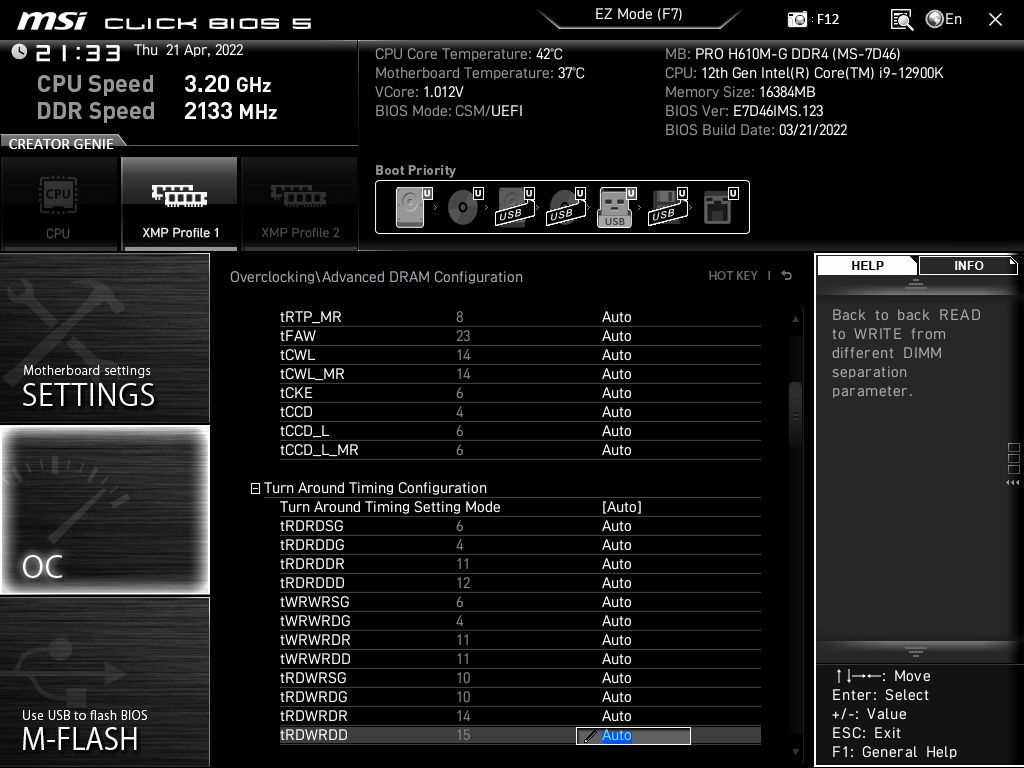This screenshot has width=1024, height=768.
Task: Open the M-FLASH section
Action: [x=105, y=682]
